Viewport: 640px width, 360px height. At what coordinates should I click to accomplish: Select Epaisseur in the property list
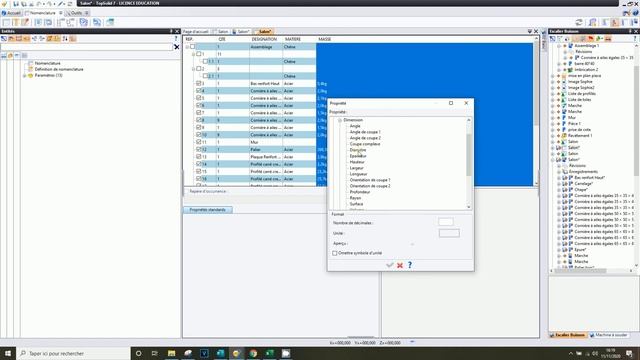358,156
